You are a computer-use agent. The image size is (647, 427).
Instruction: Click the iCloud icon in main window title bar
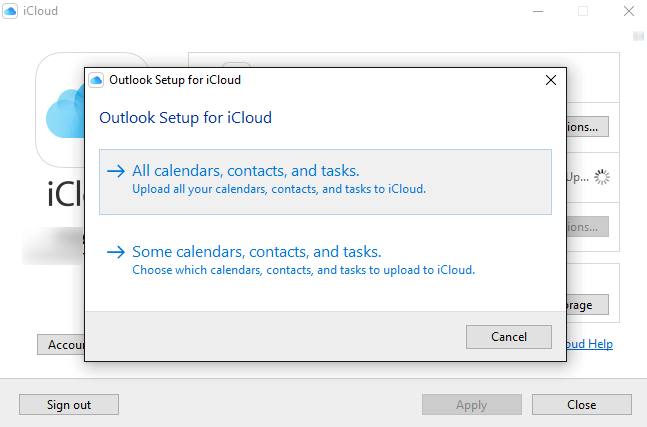[10, 11]
